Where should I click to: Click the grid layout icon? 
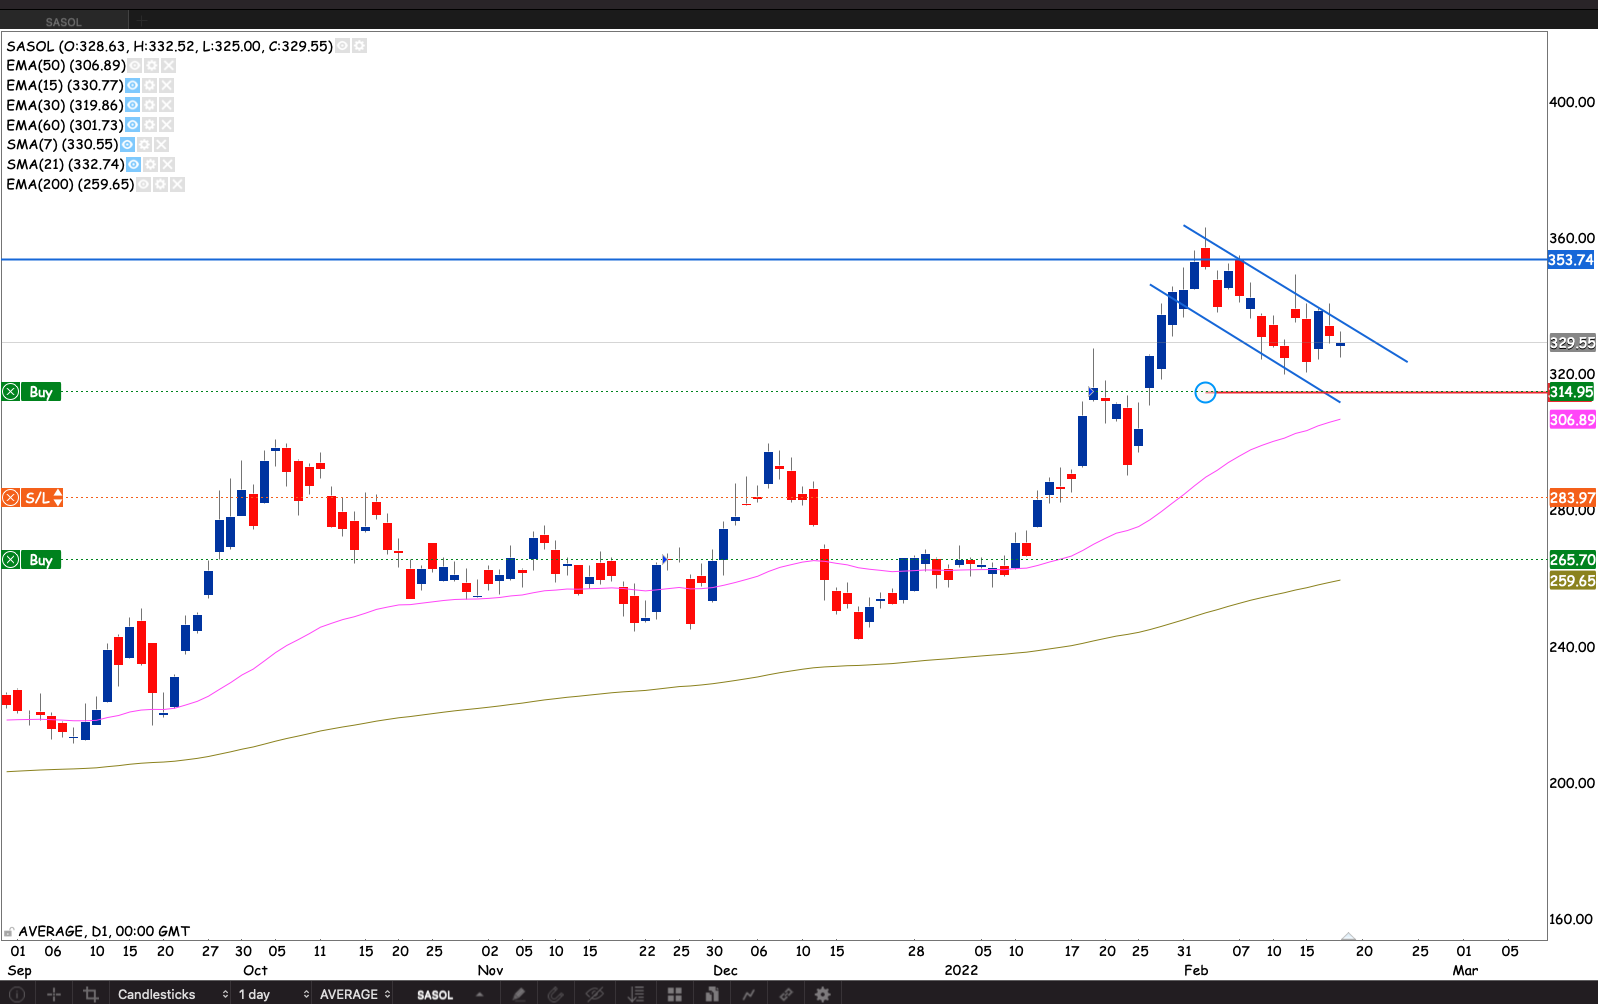pos(675,994)
